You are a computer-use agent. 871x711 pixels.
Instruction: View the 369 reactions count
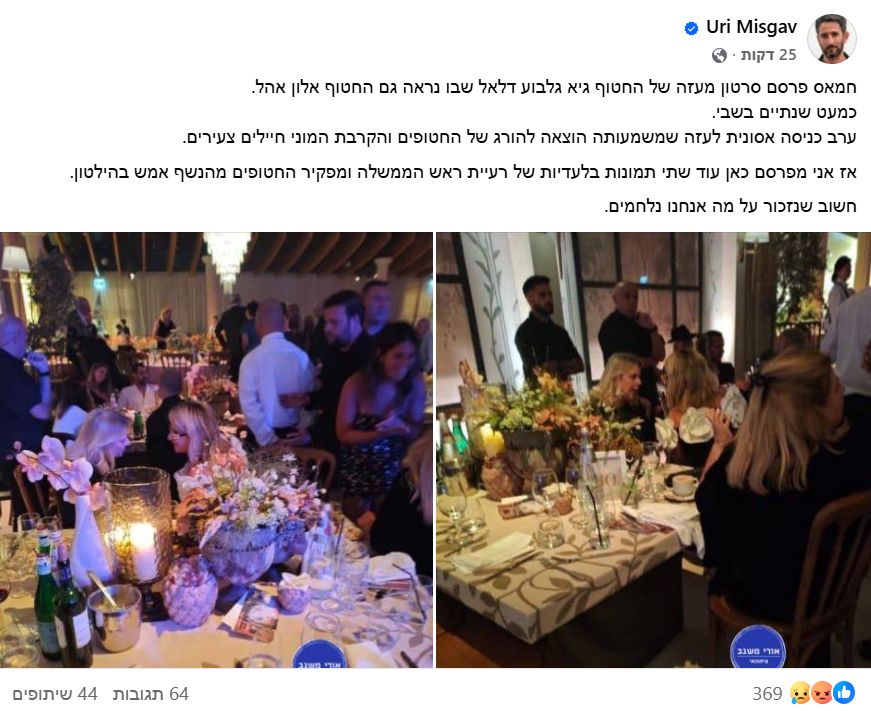click(767, 693)
